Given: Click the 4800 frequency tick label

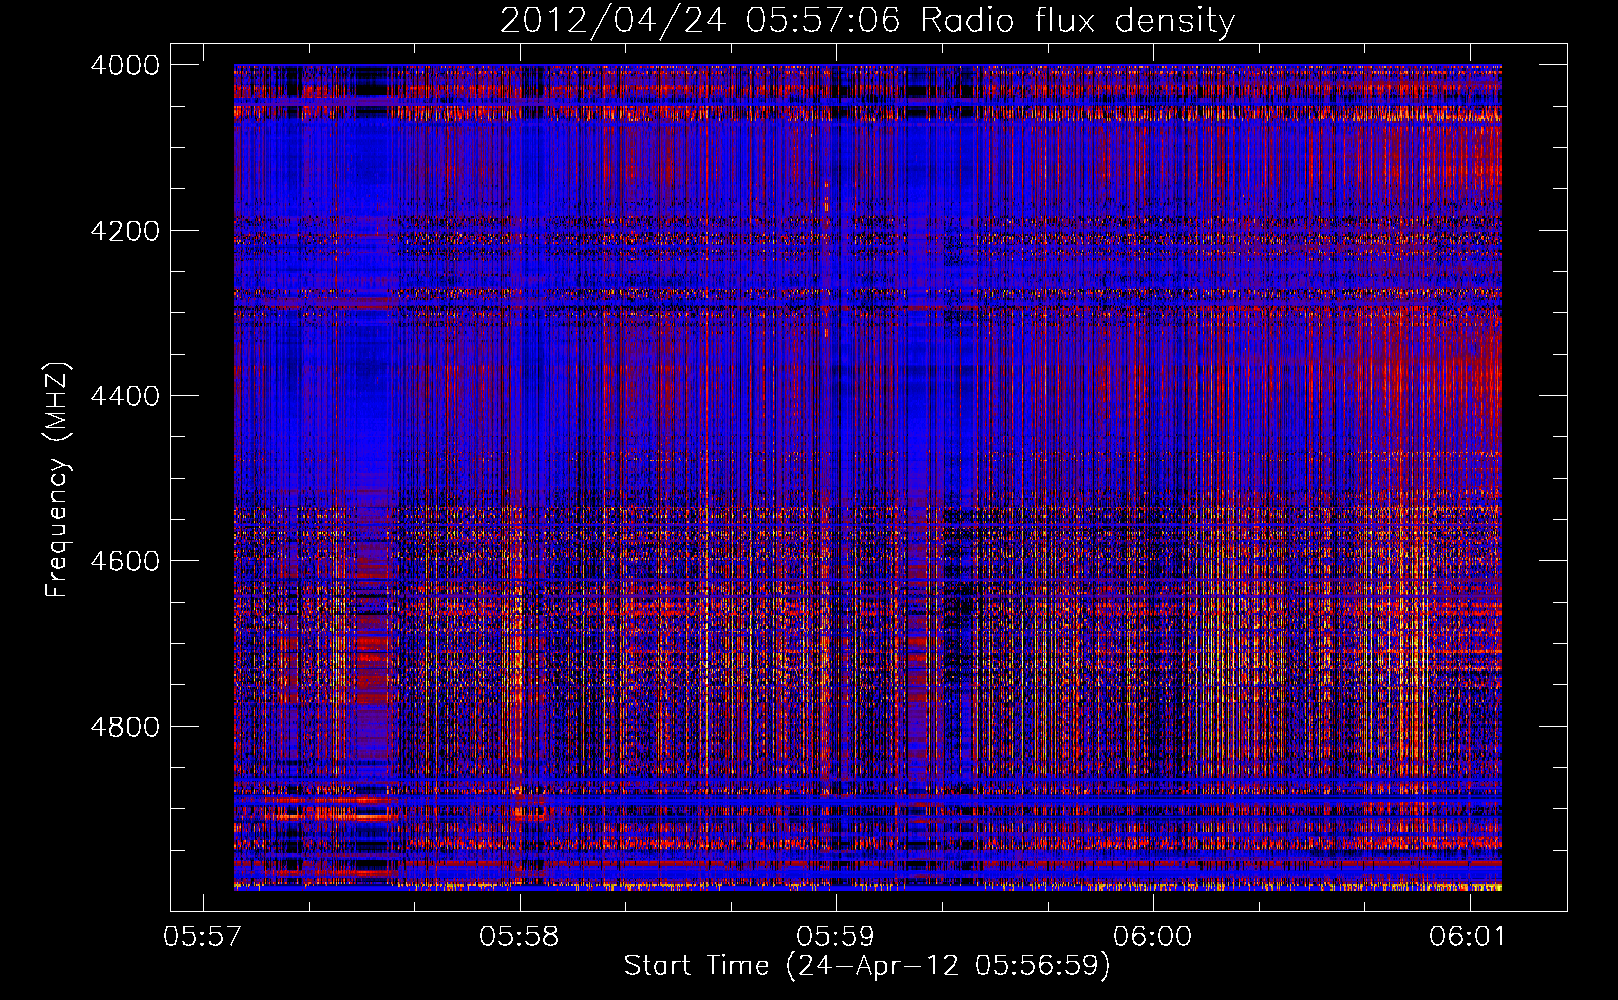Looking at the screenshot, I should click(x=125, y=727).
